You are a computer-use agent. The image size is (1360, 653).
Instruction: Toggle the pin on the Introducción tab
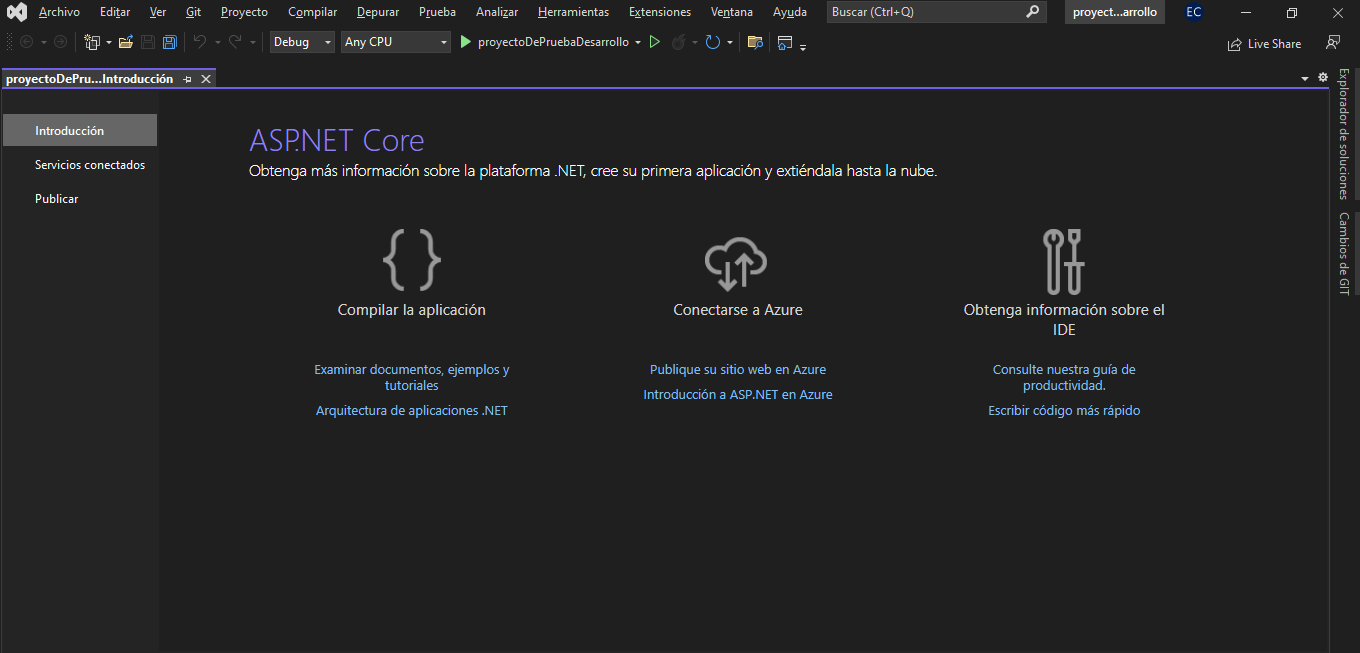pyautogui.click(x=187, y=79)
